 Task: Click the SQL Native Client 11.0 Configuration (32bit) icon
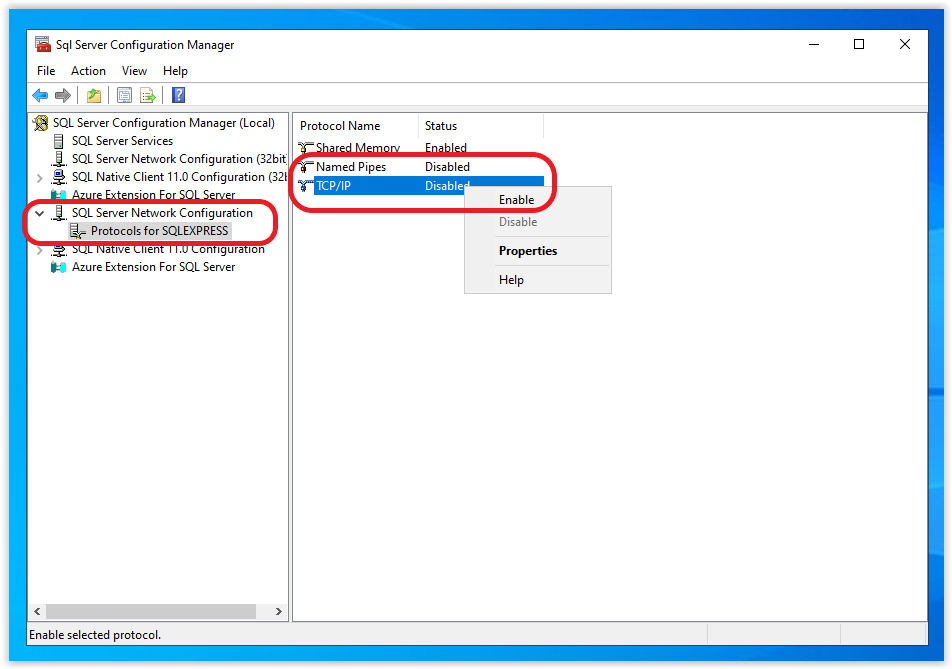59,177
